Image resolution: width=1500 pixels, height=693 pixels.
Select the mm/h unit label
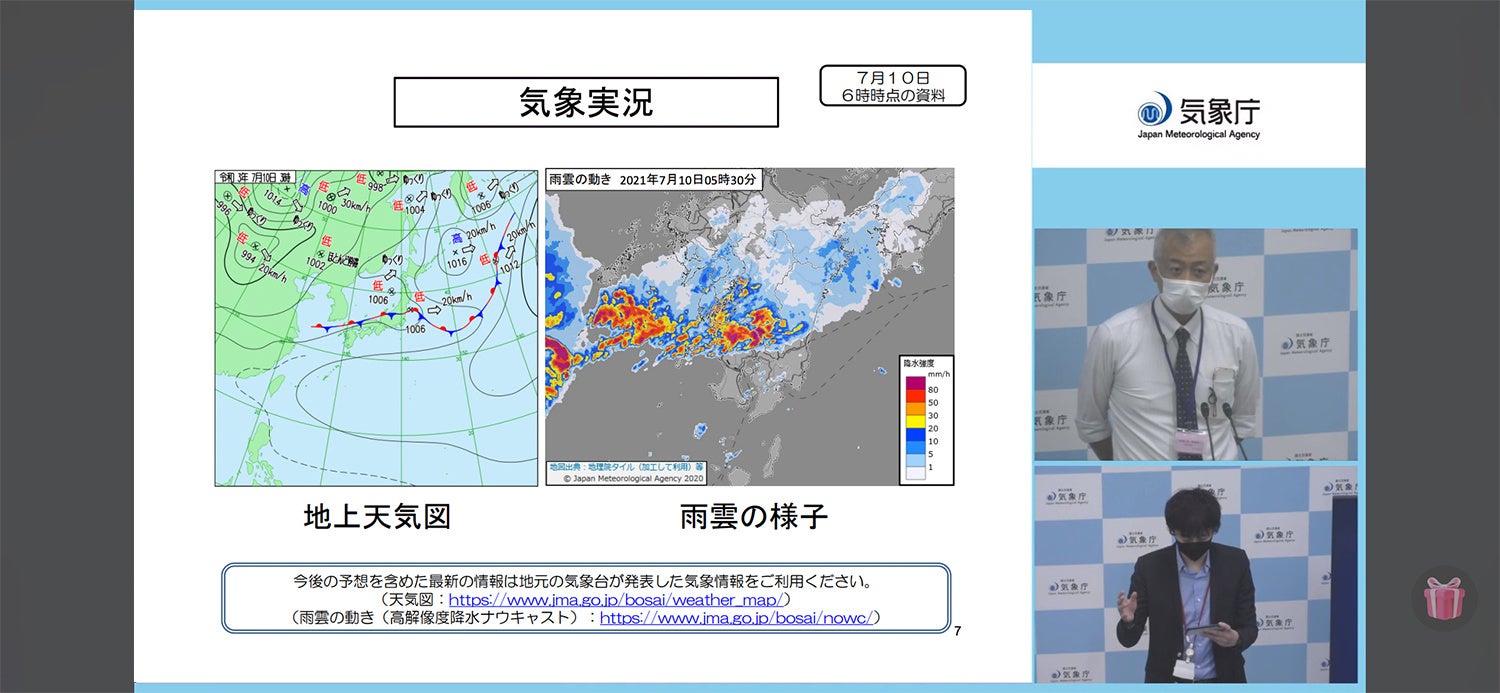coord(937,373)
